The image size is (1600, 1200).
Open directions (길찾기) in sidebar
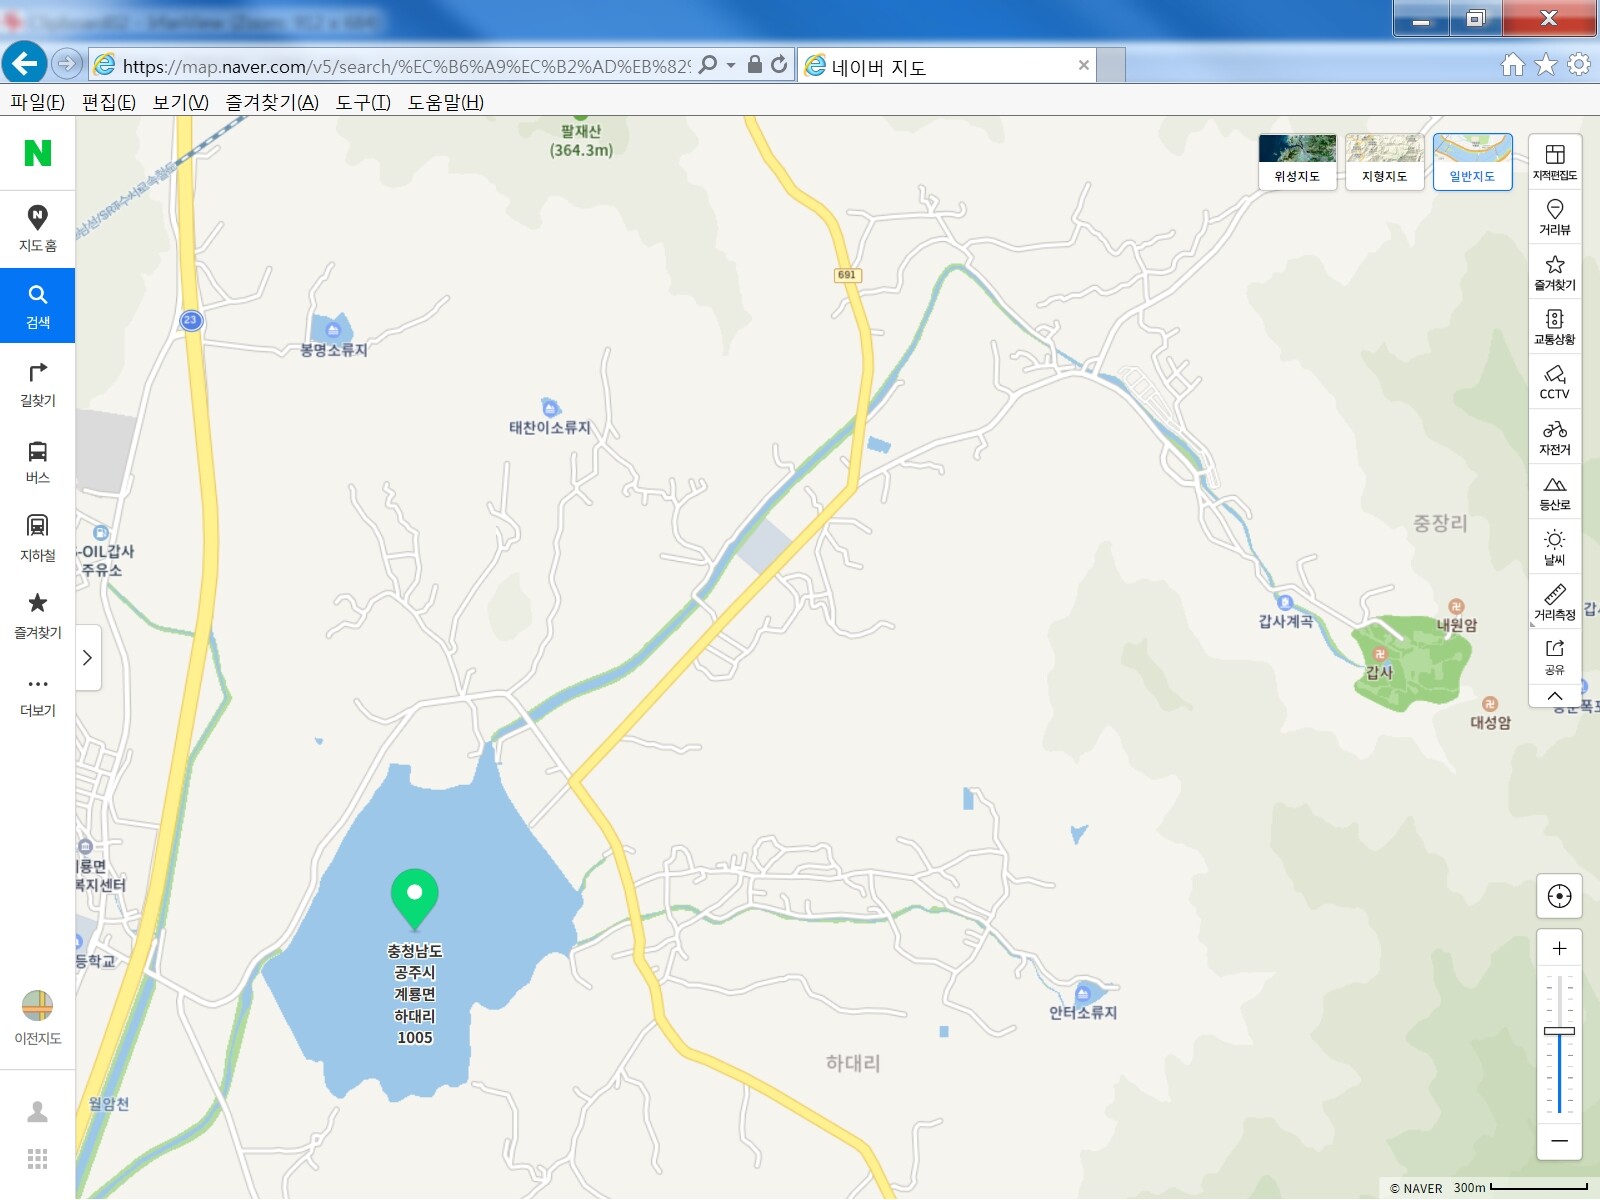pos(38,384)
